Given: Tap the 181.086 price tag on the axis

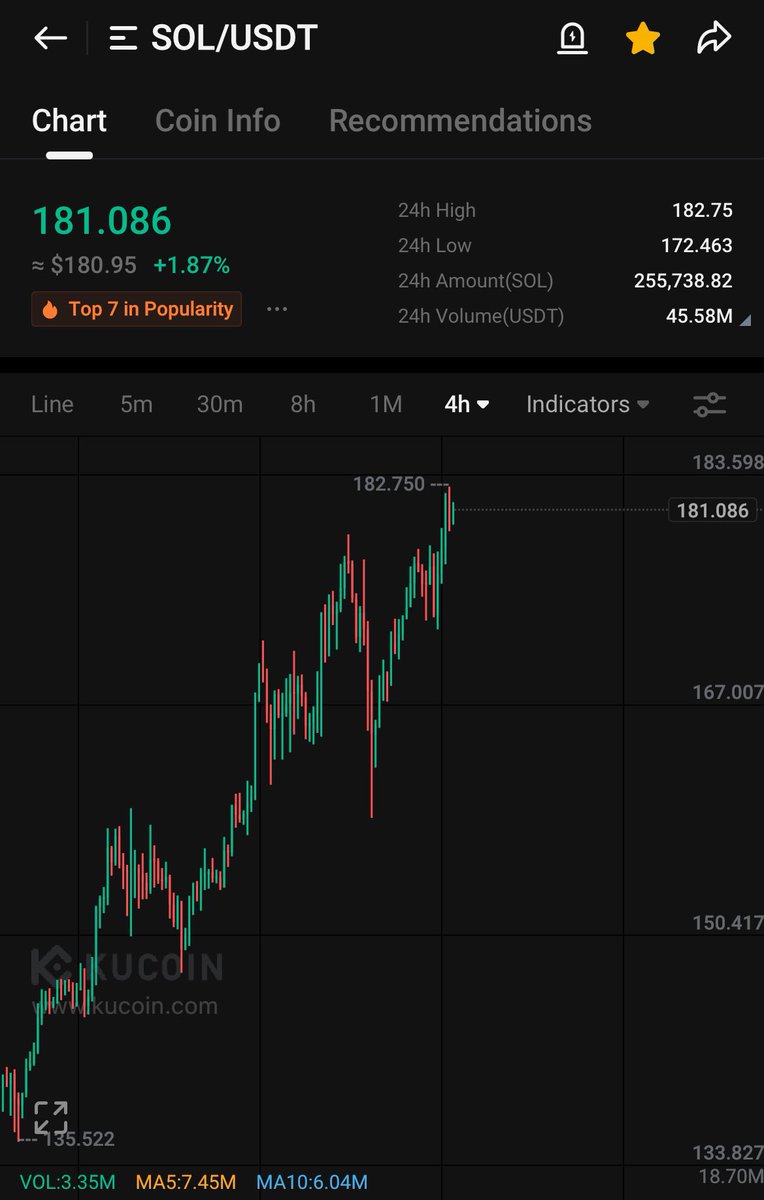Looking at the screenshot, I should (712, 510).
